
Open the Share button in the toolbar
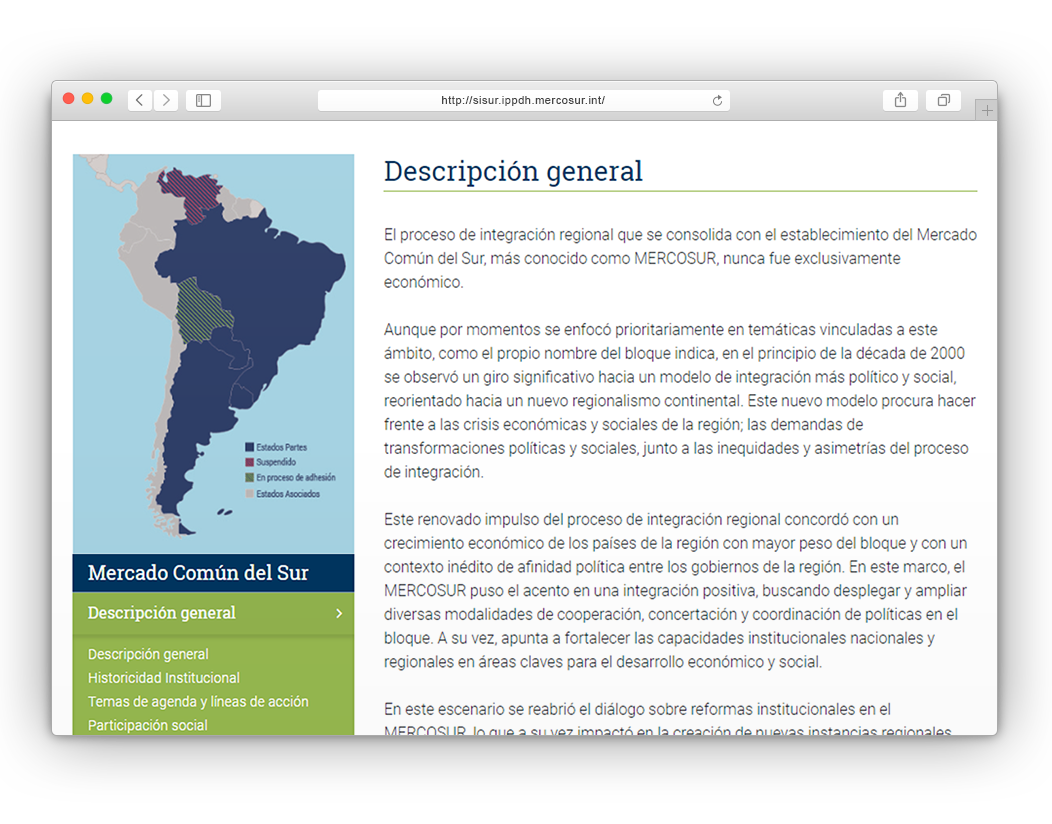click(x=900, y=100)
